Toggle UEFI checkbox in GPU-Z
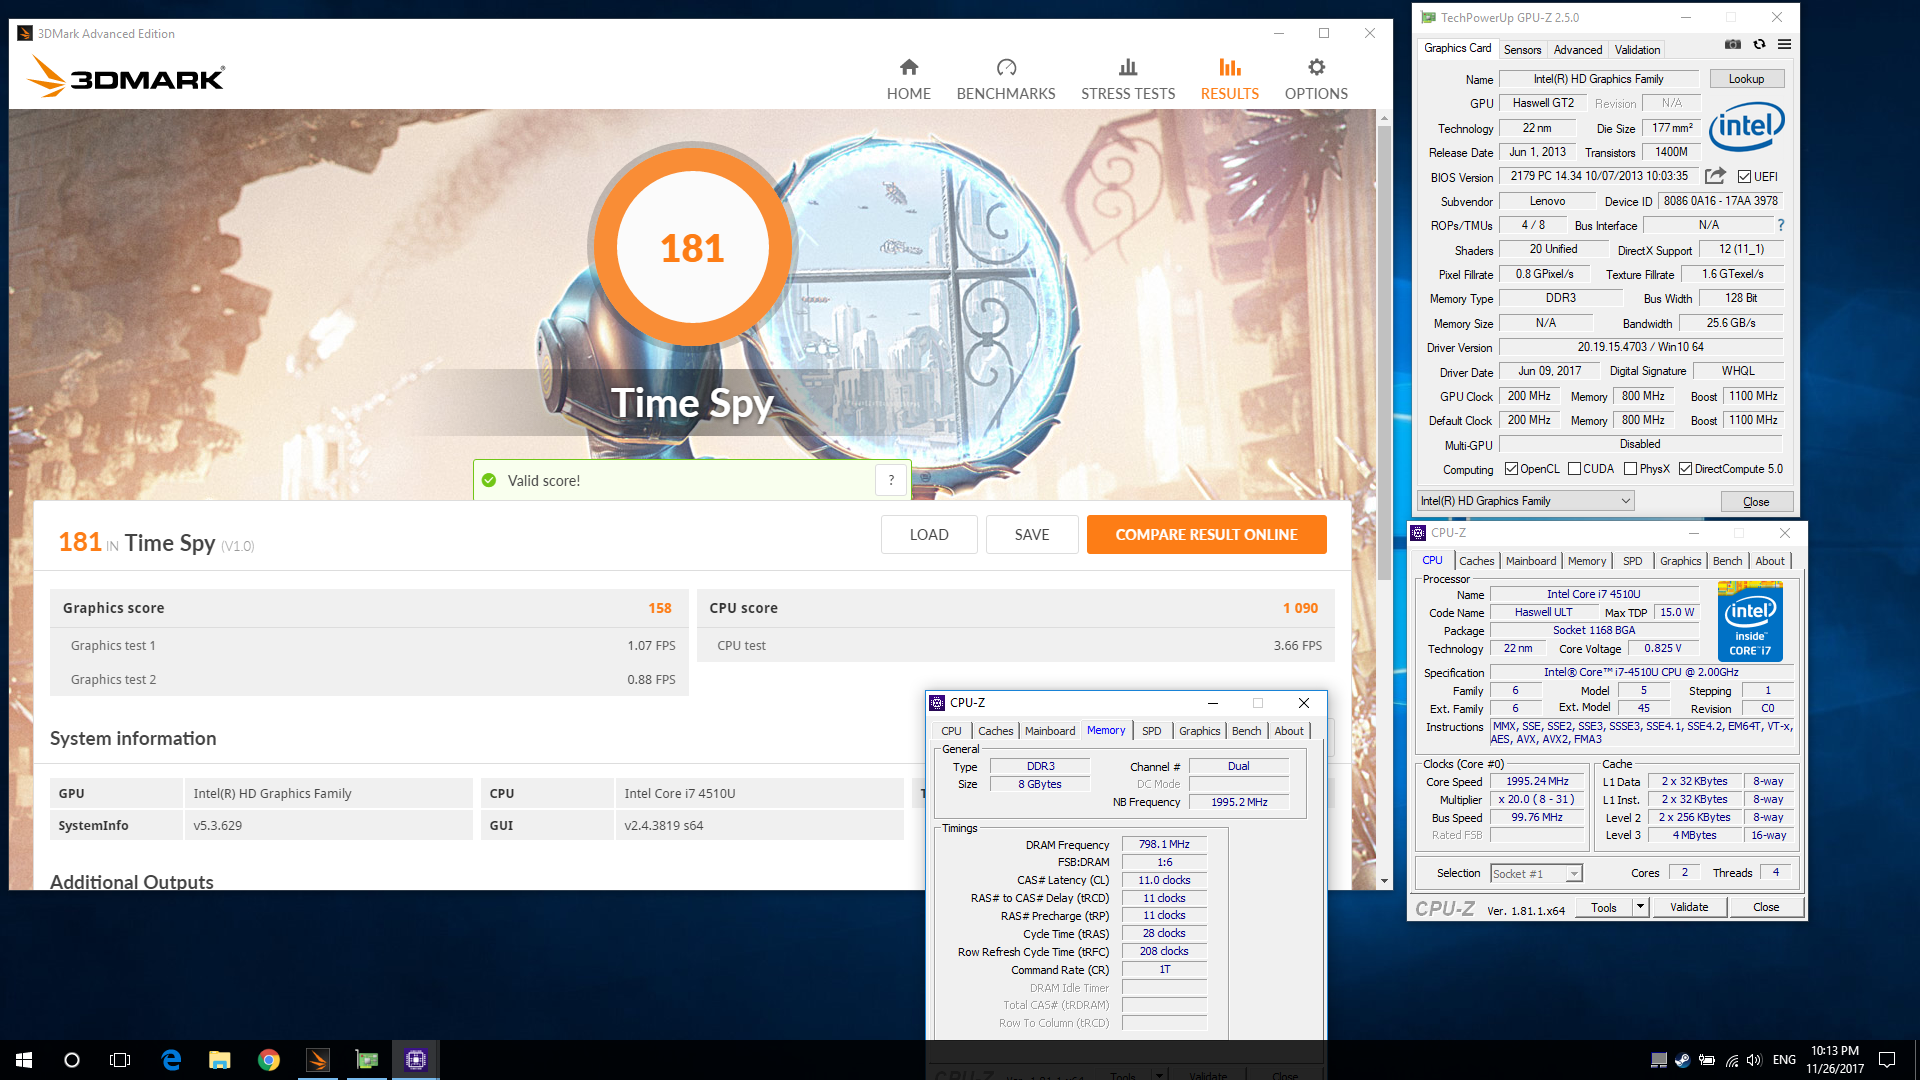This screenshot has height=1080, width=1920. tap(1744, 177)
